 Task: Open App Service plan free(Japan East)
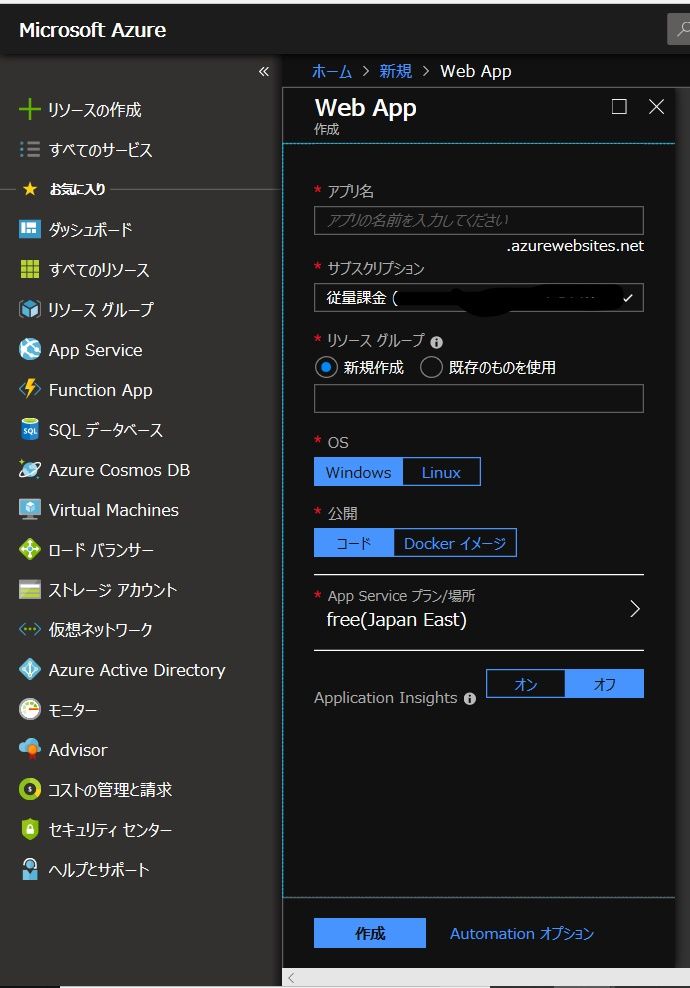[479, 609]
